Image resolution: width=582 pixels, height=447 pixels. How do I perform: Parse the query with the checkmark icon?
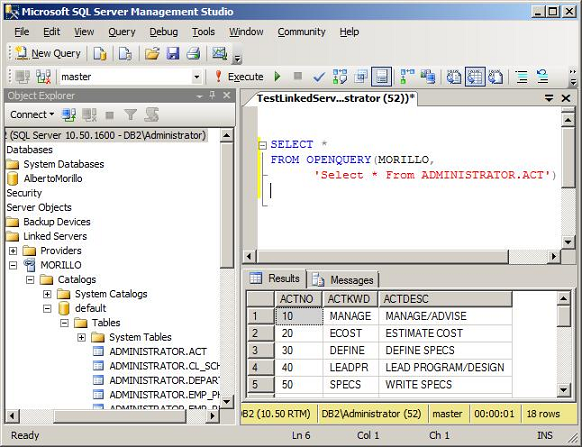[x=319, y=77]
